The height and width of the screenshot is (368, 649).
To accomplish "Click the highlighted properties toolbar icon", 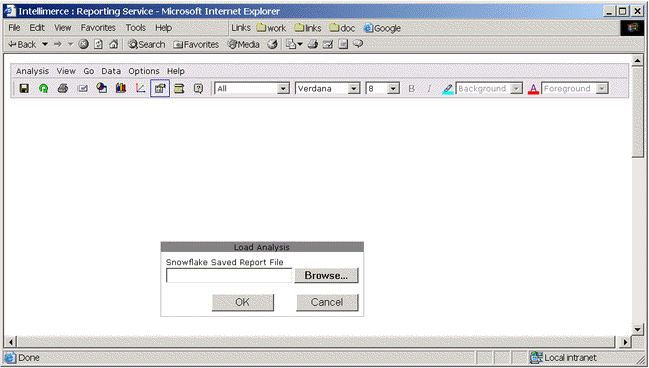I will tap(160, 88).
